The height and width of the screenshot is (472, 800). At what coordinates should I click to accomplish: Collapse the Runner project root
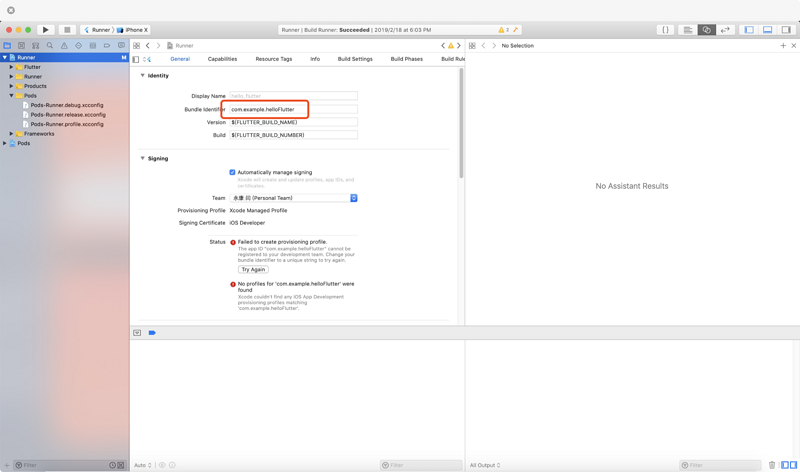pyautogui.click(x=5, y=58)
